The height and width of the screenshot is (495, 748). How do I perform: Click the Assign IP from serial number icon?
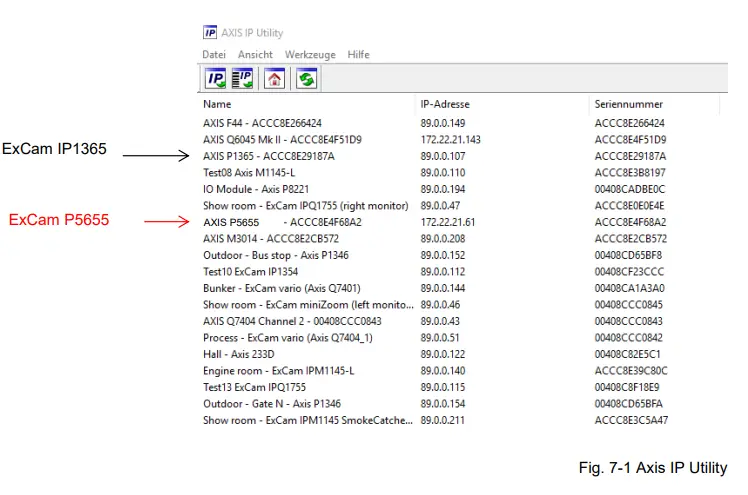[x=242, y=79]
